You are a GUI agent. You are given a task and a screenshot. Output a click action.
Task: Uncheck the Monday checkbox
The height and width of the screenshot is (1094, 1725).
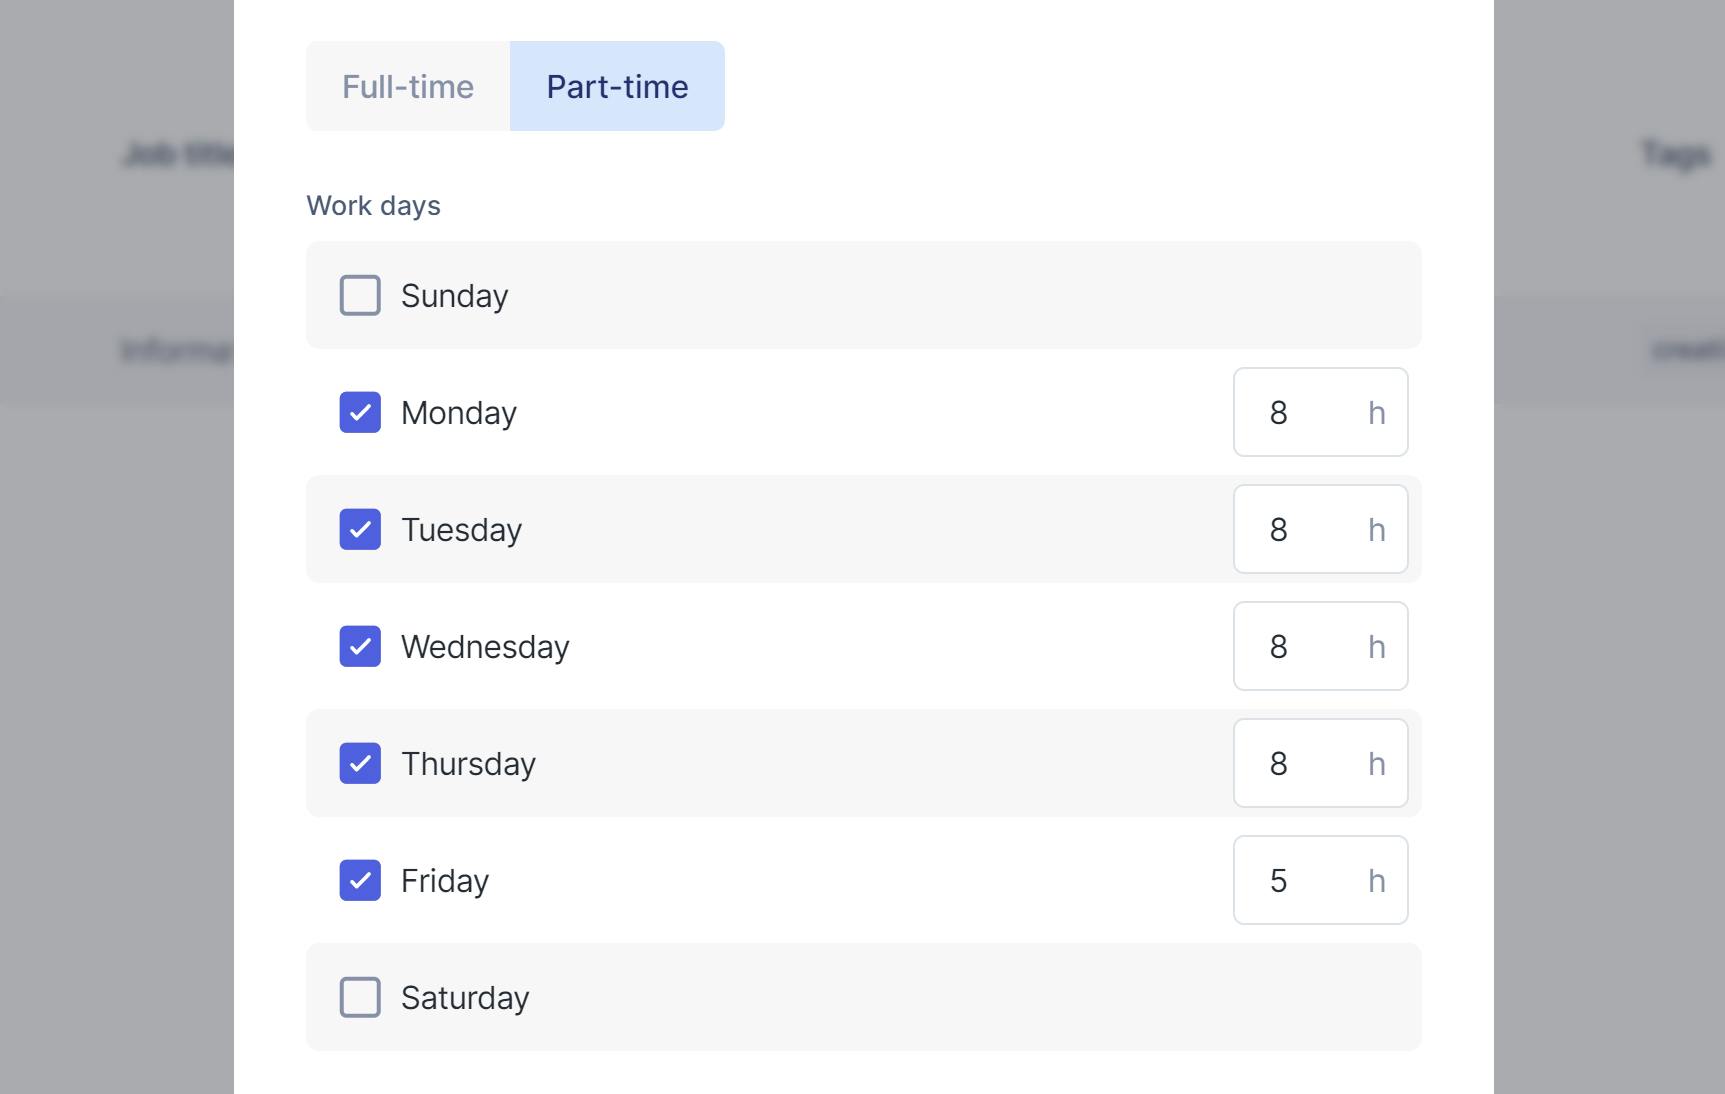pyautogui.click(x=360, y=412)
